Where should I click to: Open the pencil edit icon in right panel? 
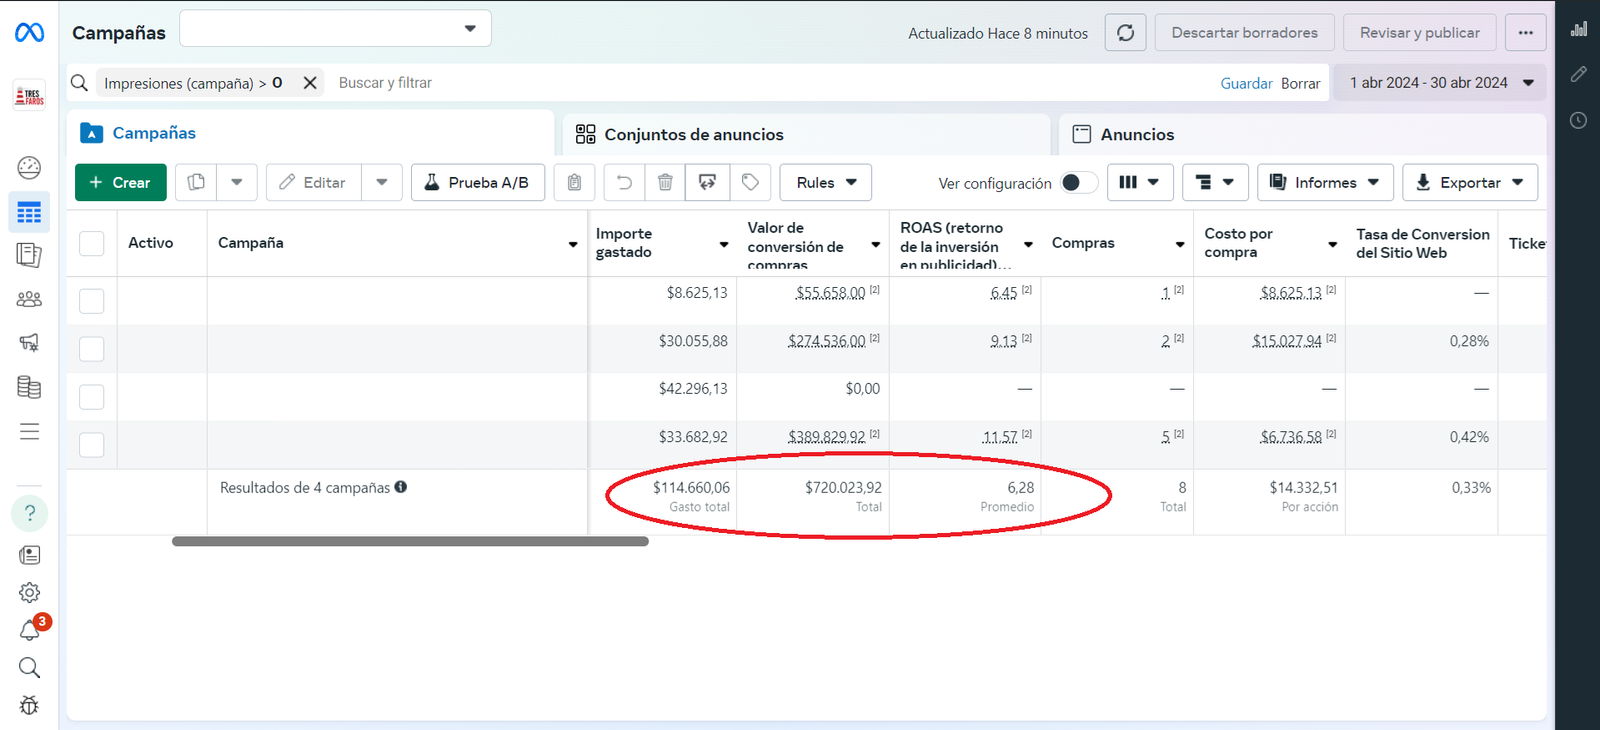1579,74
